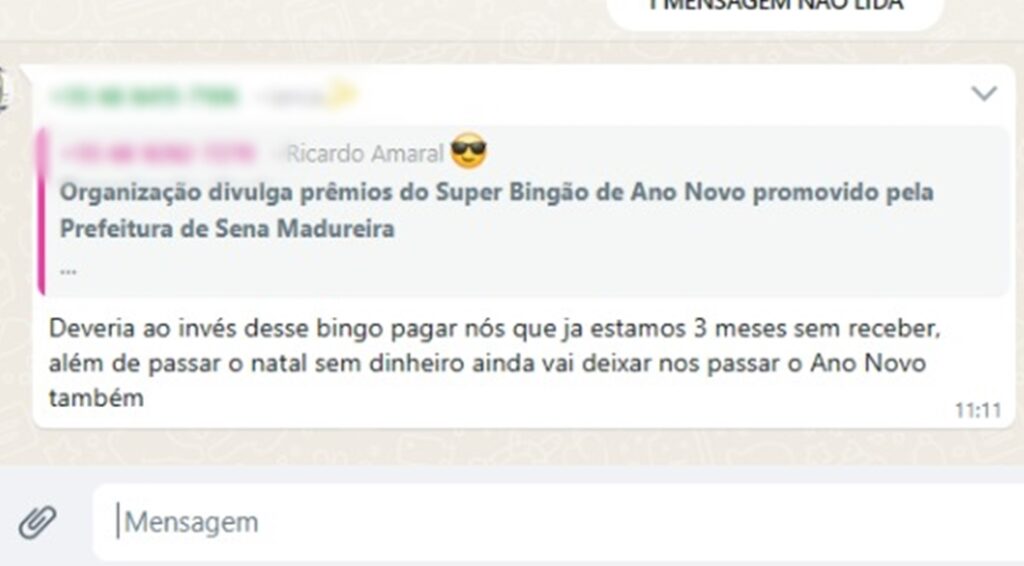Image resolution: width=1024 pixels, height=566 pixels.
Task: Click the message text starting with Deveria
Action: coord(494,362)
